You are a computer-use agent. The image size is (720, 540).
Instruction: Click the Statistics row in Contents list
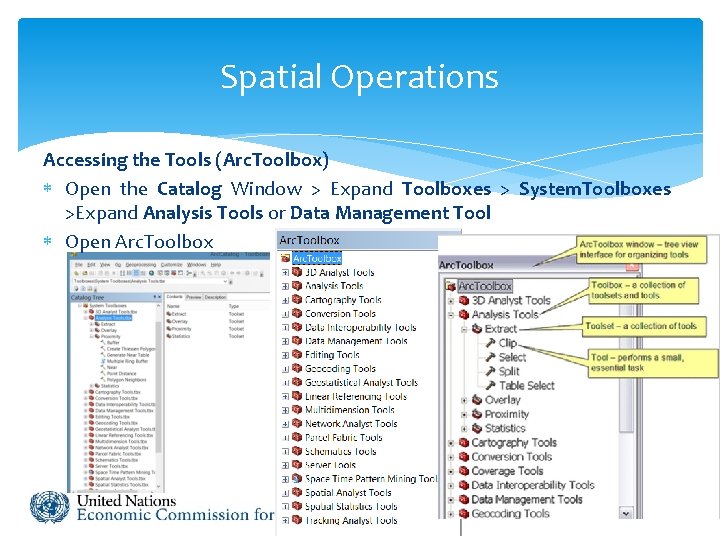click(x=207, y=336)
